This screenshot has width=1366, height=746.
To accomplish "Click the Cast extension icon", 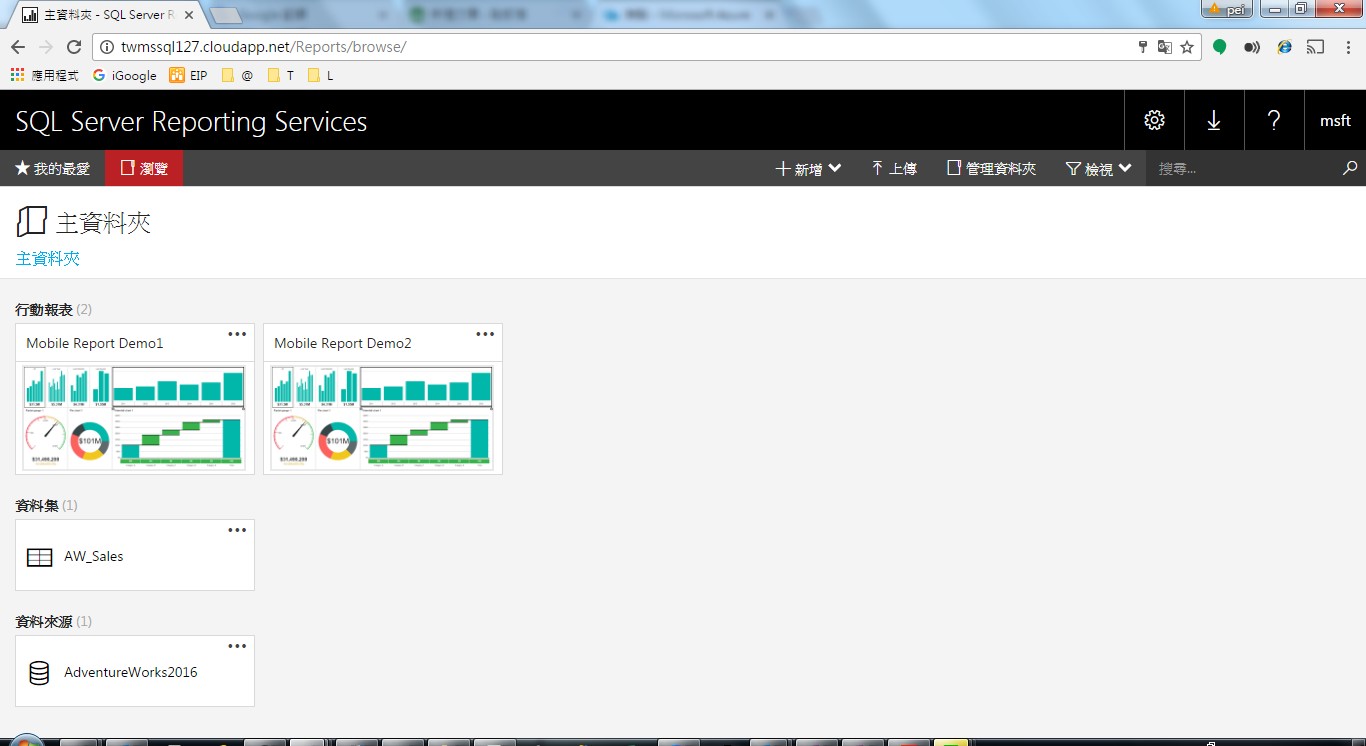I will point(1316,47).
